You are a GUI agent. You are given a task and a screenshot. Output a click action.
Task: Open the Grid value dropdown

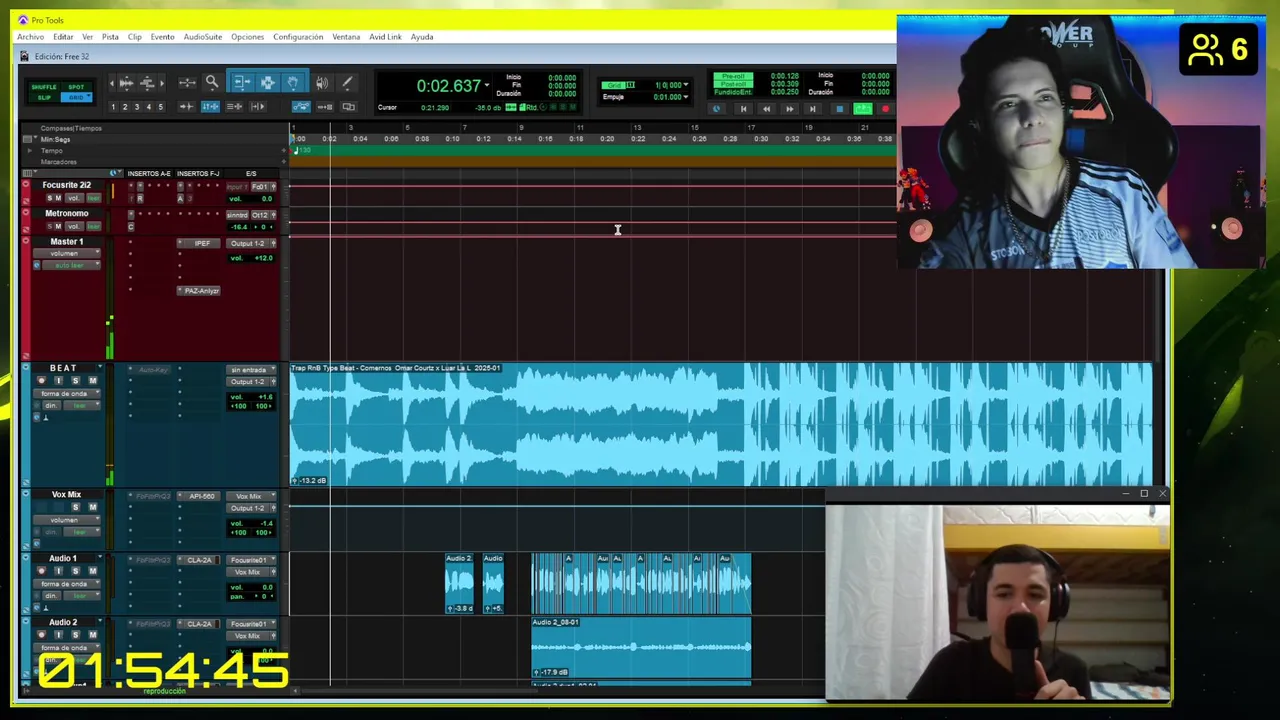click(686, 85)
